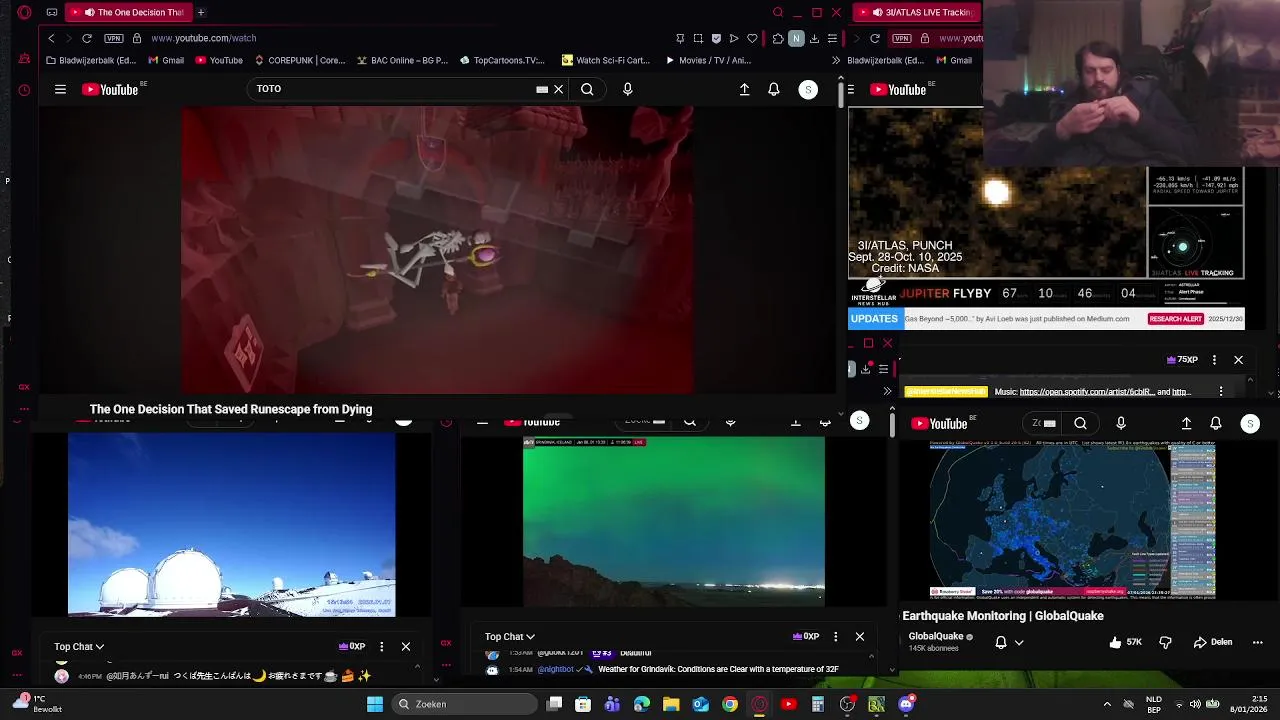Screen dimensions: 1280x720
Task: Open more actions menu next to Delen
Action: pos(1258,642)
